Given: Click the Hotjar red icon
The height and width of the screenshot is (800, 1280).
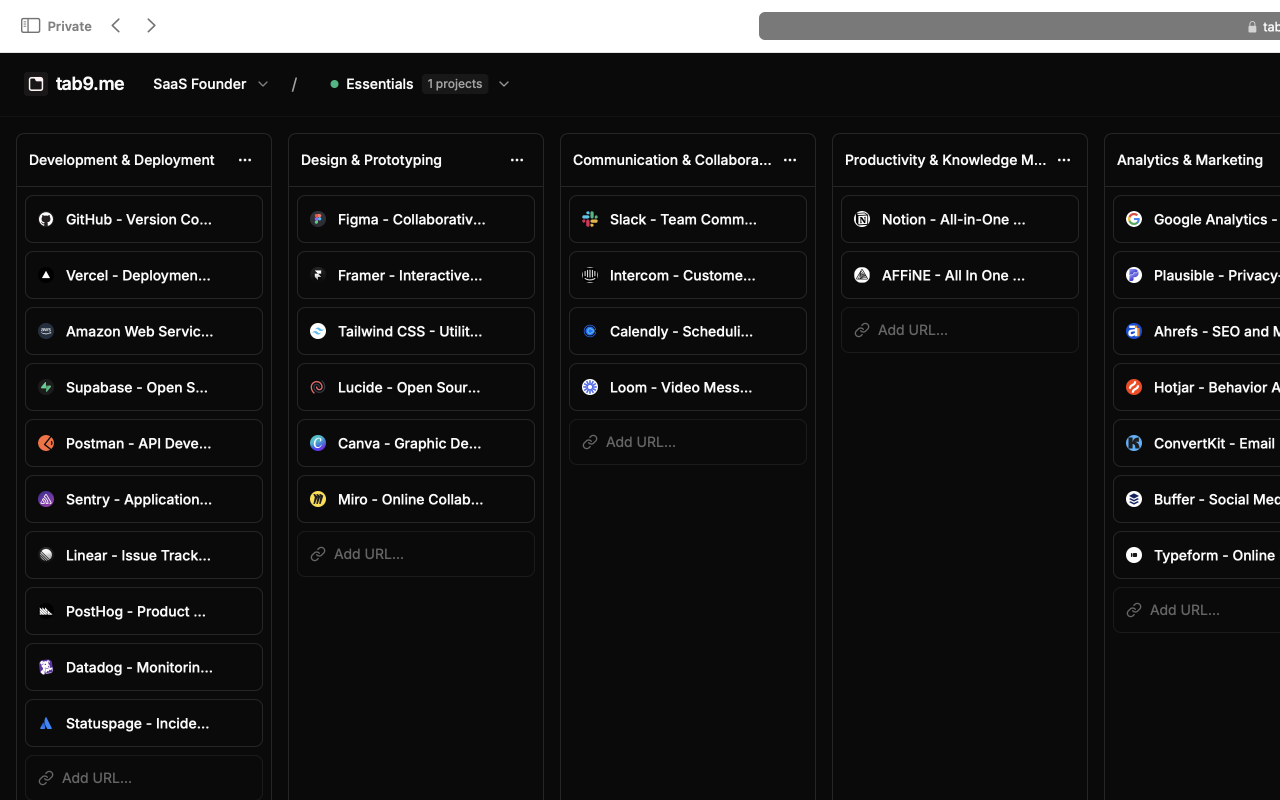Looking at the screenshot, I should tap(1134, 387).
